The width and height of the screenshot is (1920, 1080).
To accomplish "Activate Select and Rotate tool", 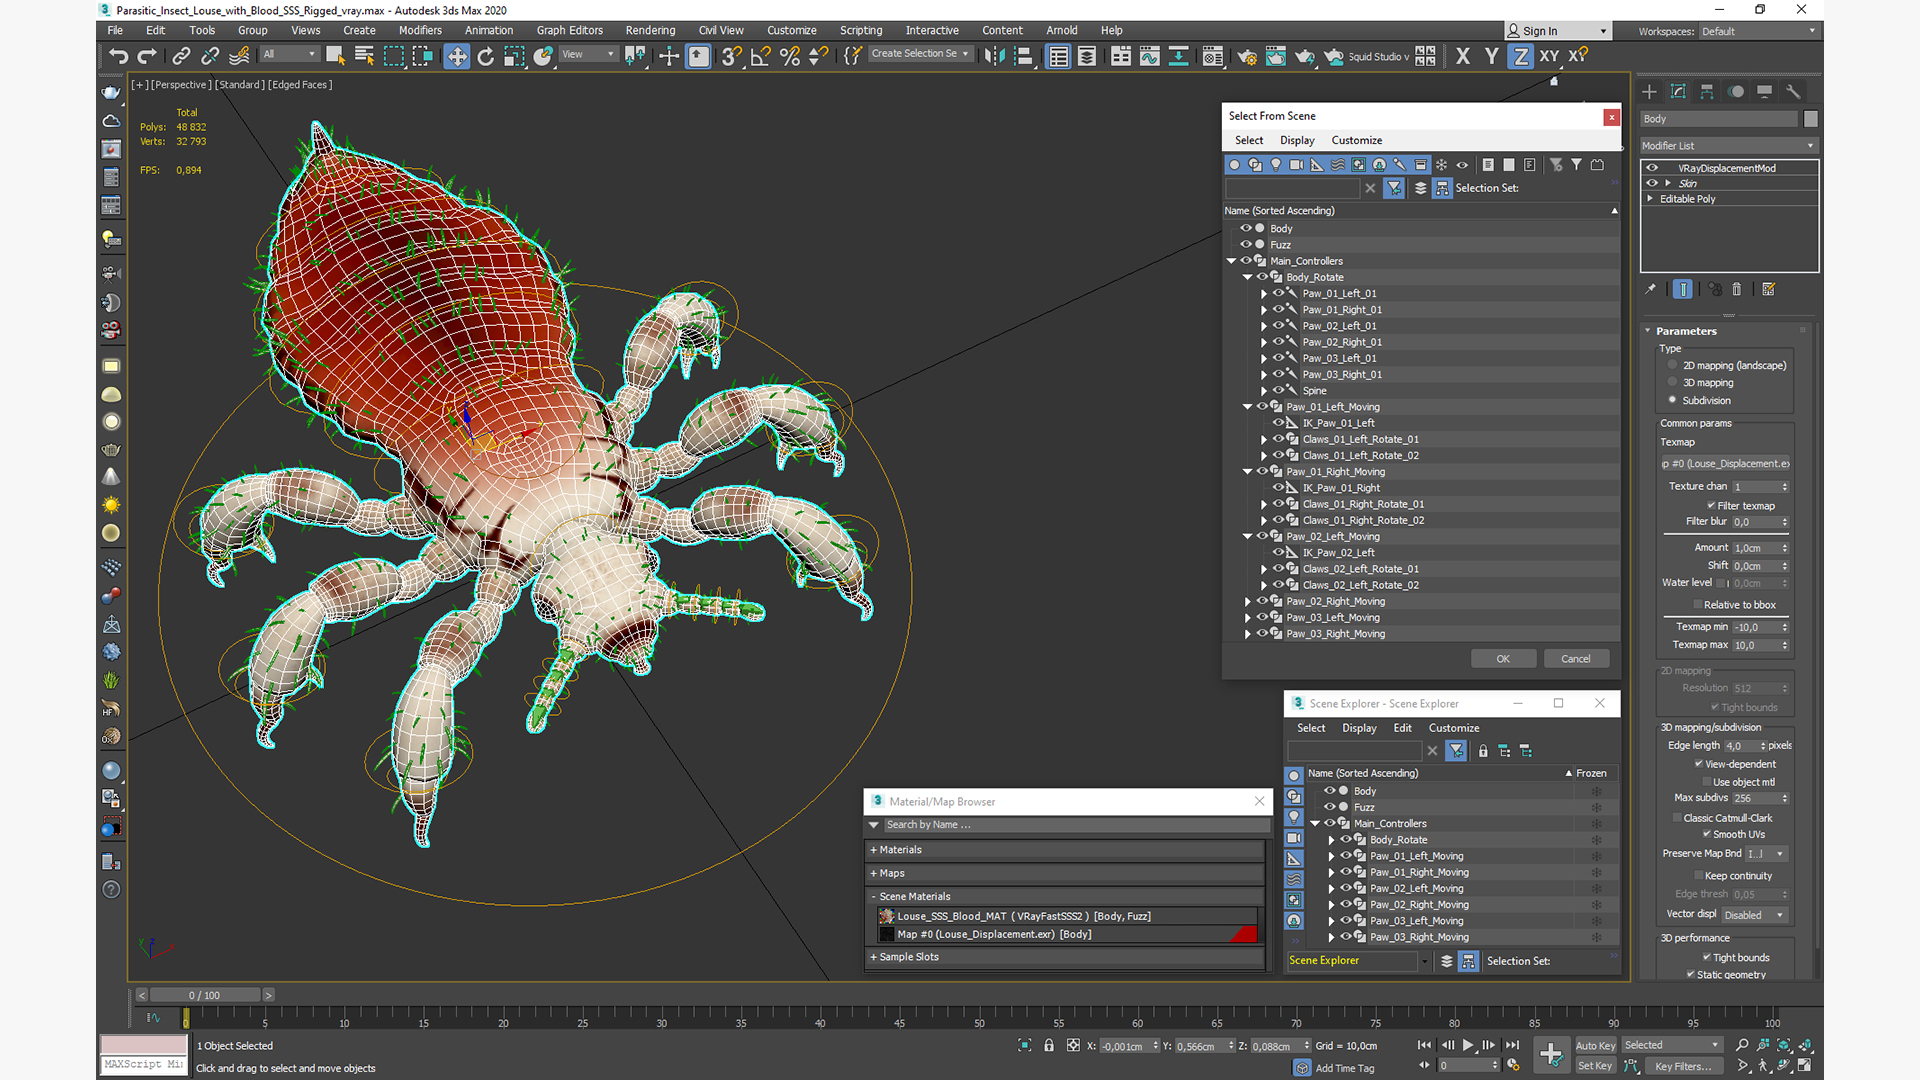I will [x=486, y=57].
